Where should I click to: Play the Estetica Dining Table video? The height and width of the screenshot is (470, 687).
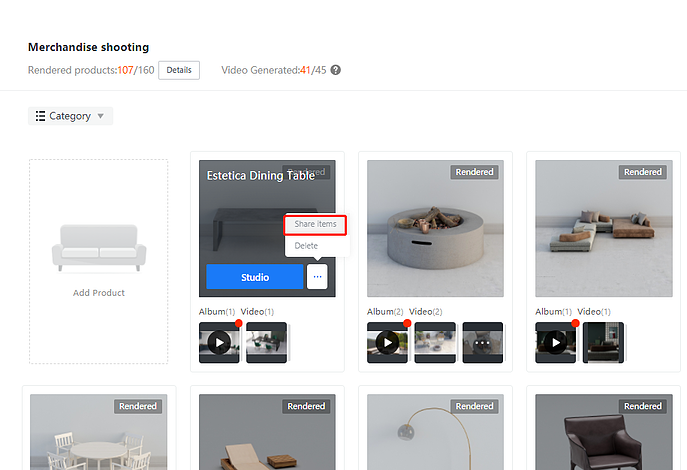click(219, 342)
